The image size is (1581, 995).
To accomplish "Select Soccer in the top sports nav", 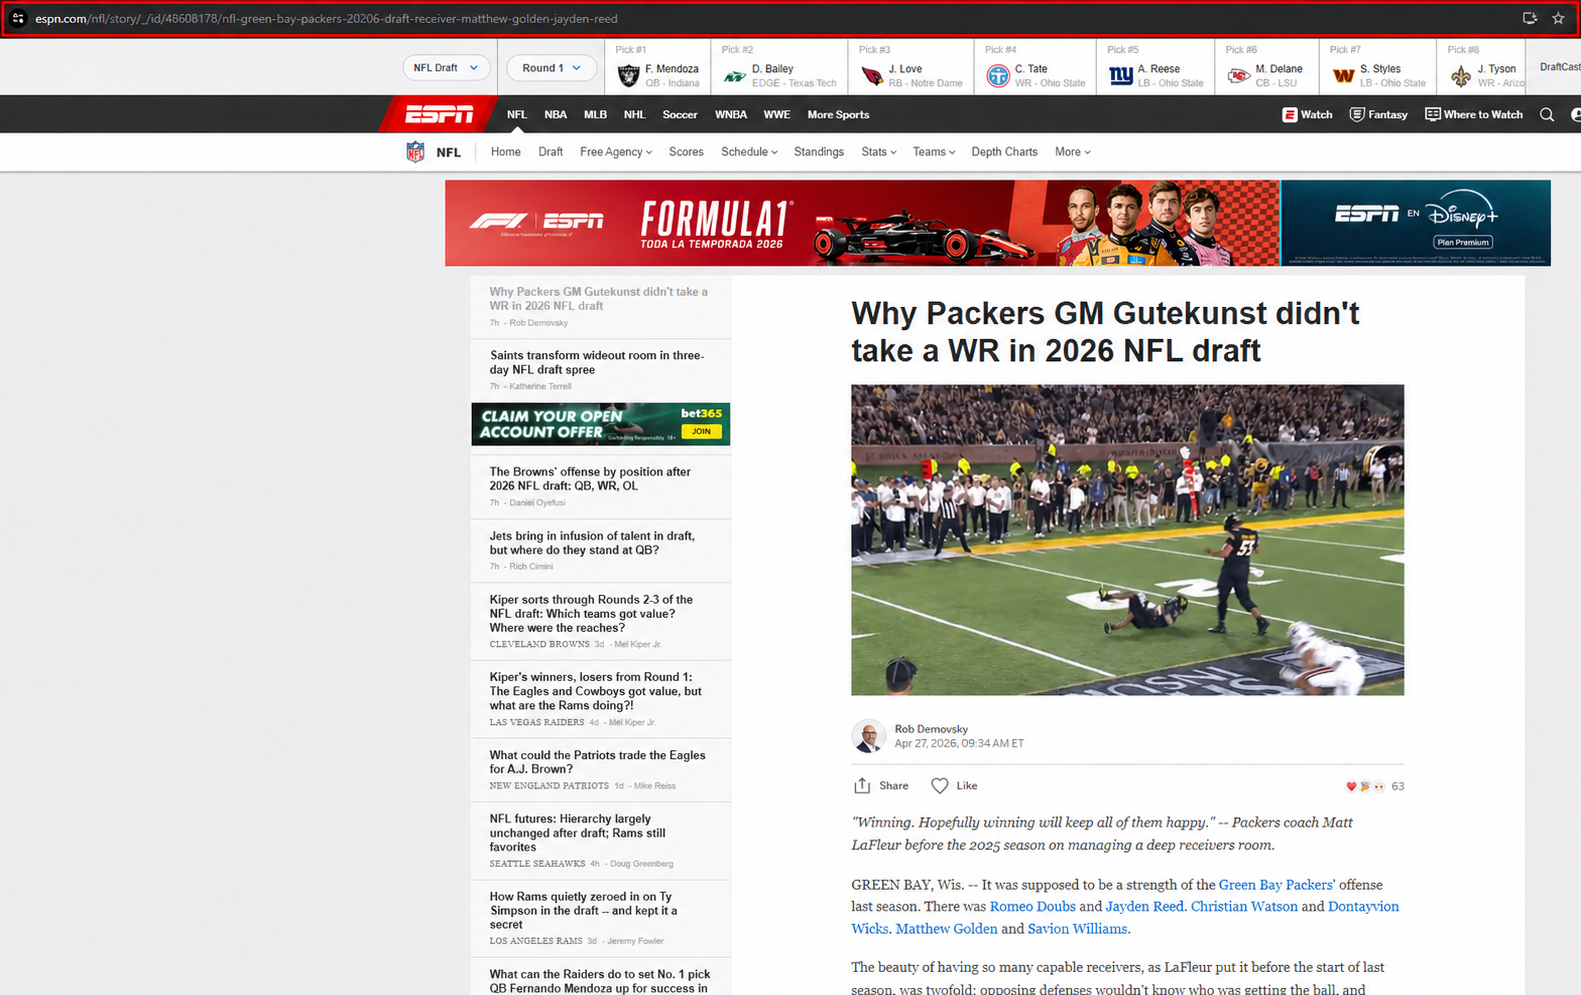I will 680,115.
